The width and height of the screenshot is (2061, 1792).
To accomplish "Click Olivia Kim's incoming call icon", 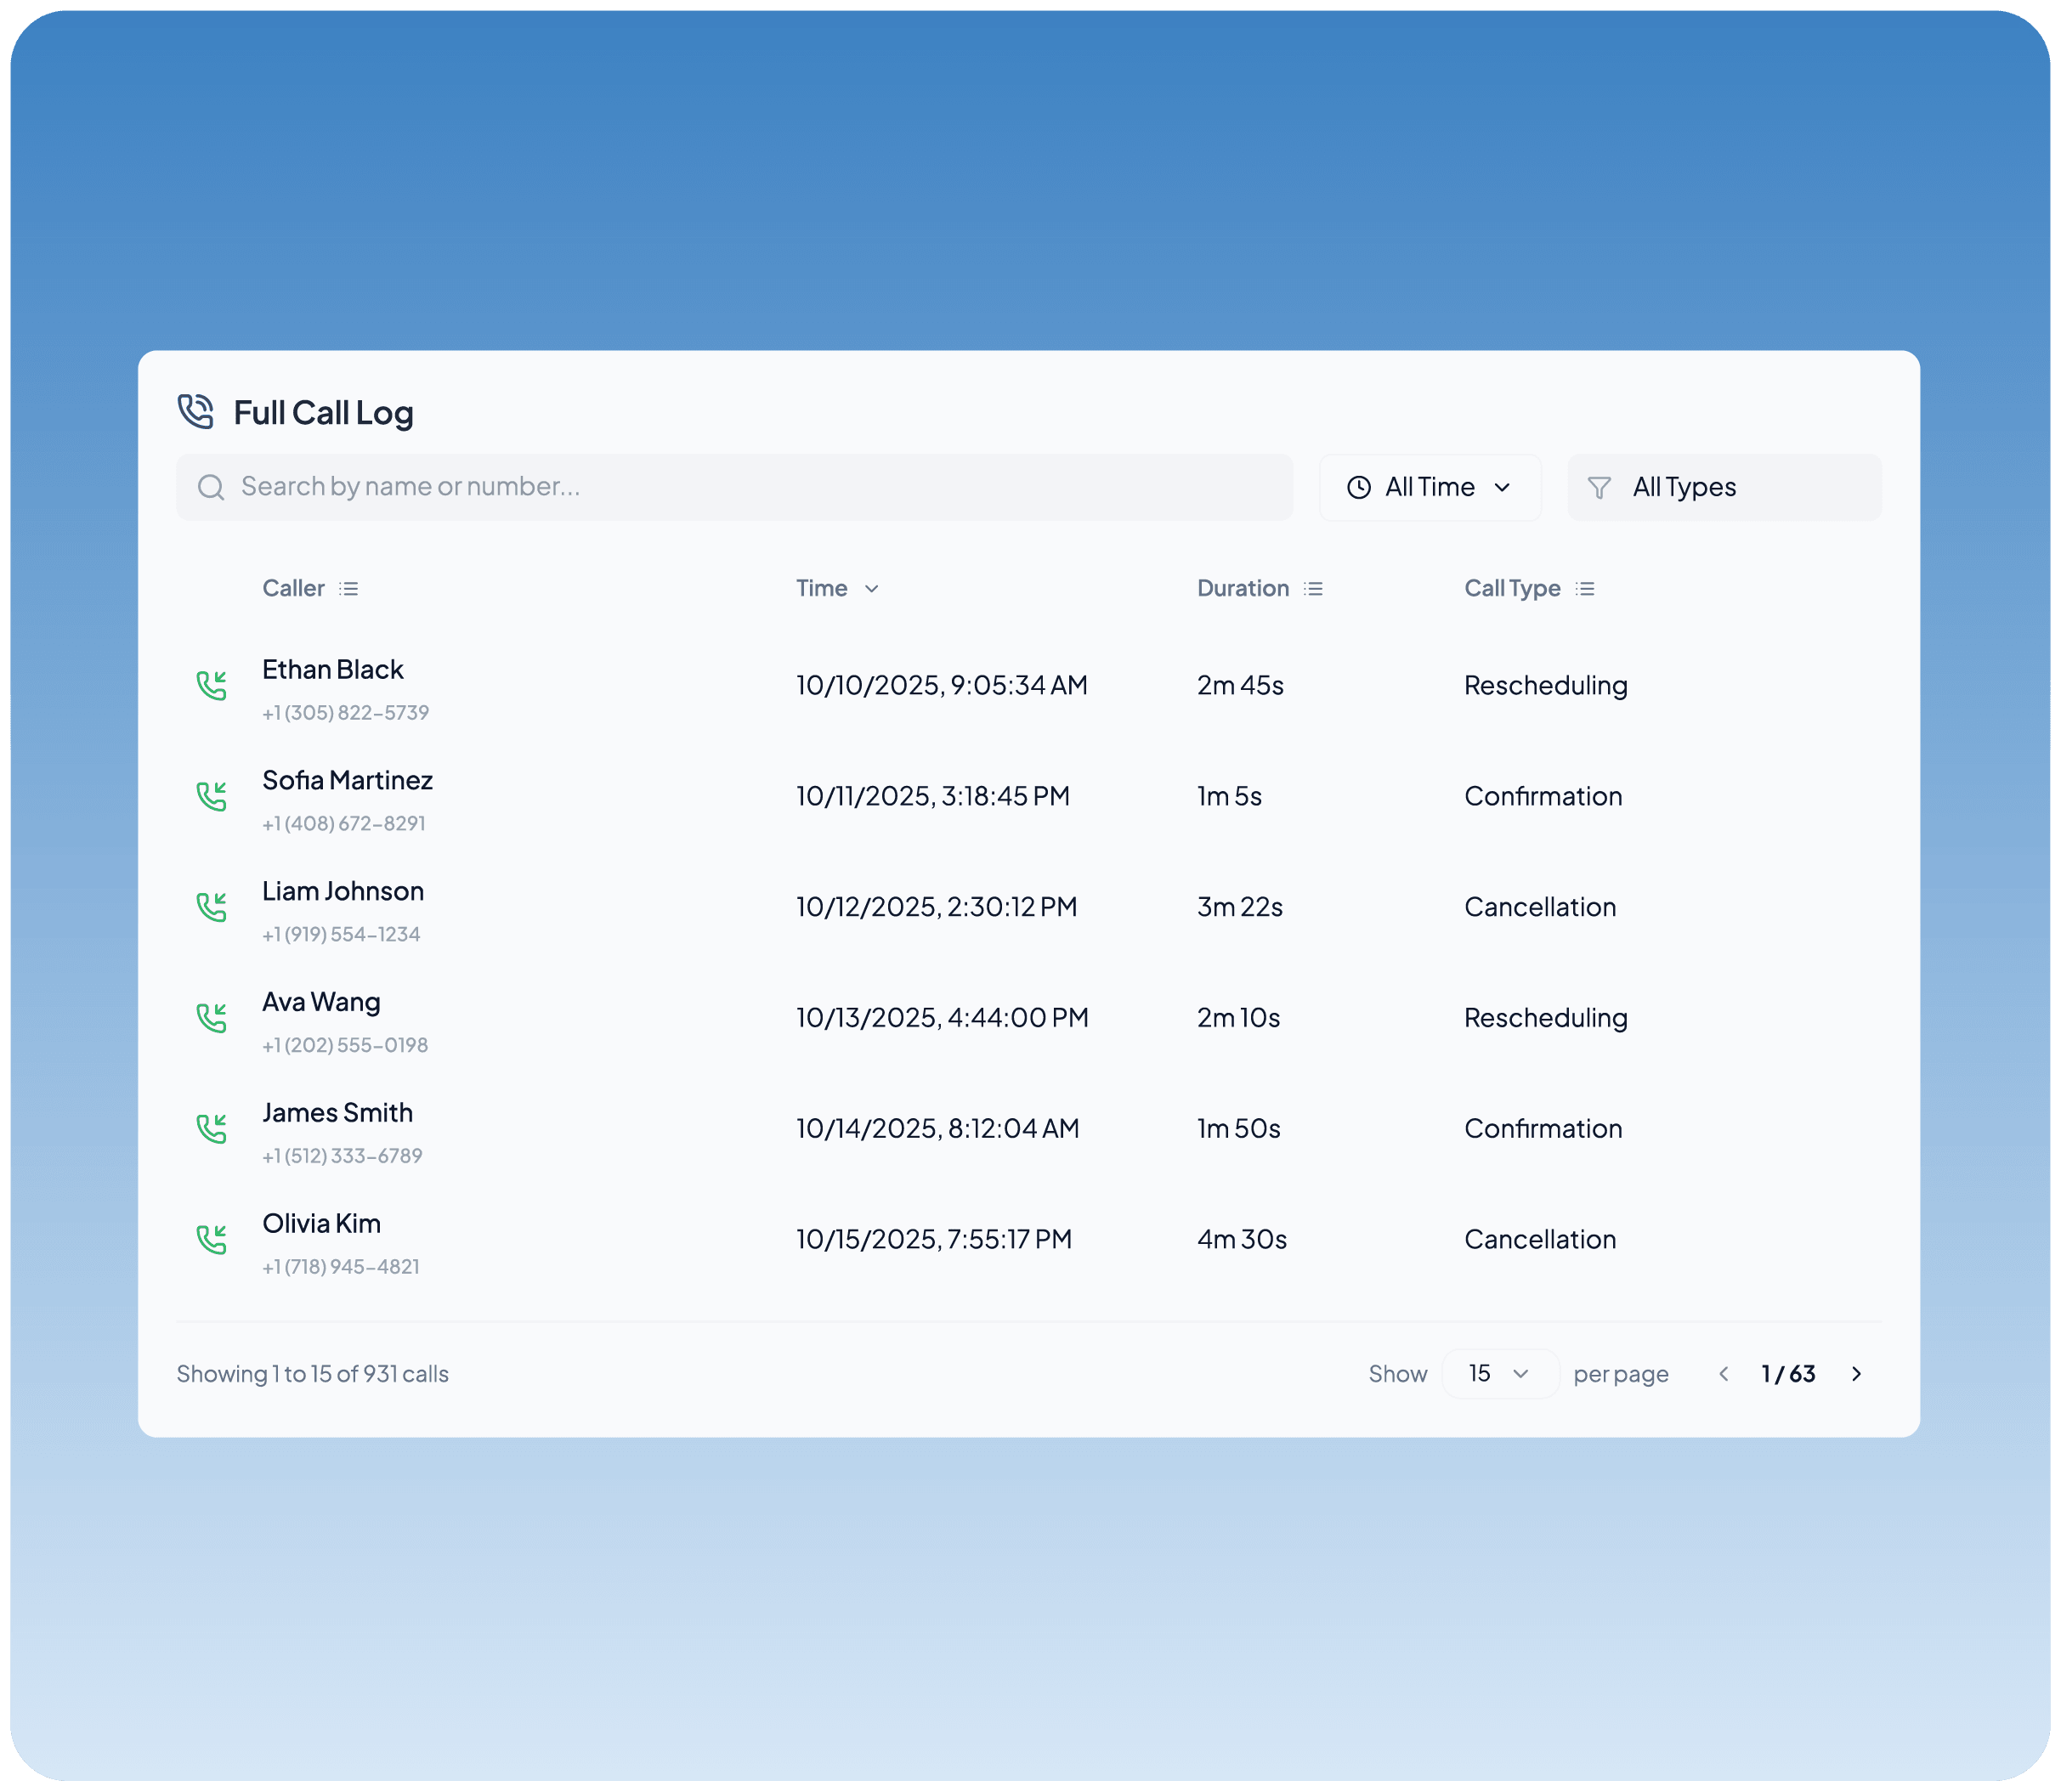I will click(x=212, y=1239).
